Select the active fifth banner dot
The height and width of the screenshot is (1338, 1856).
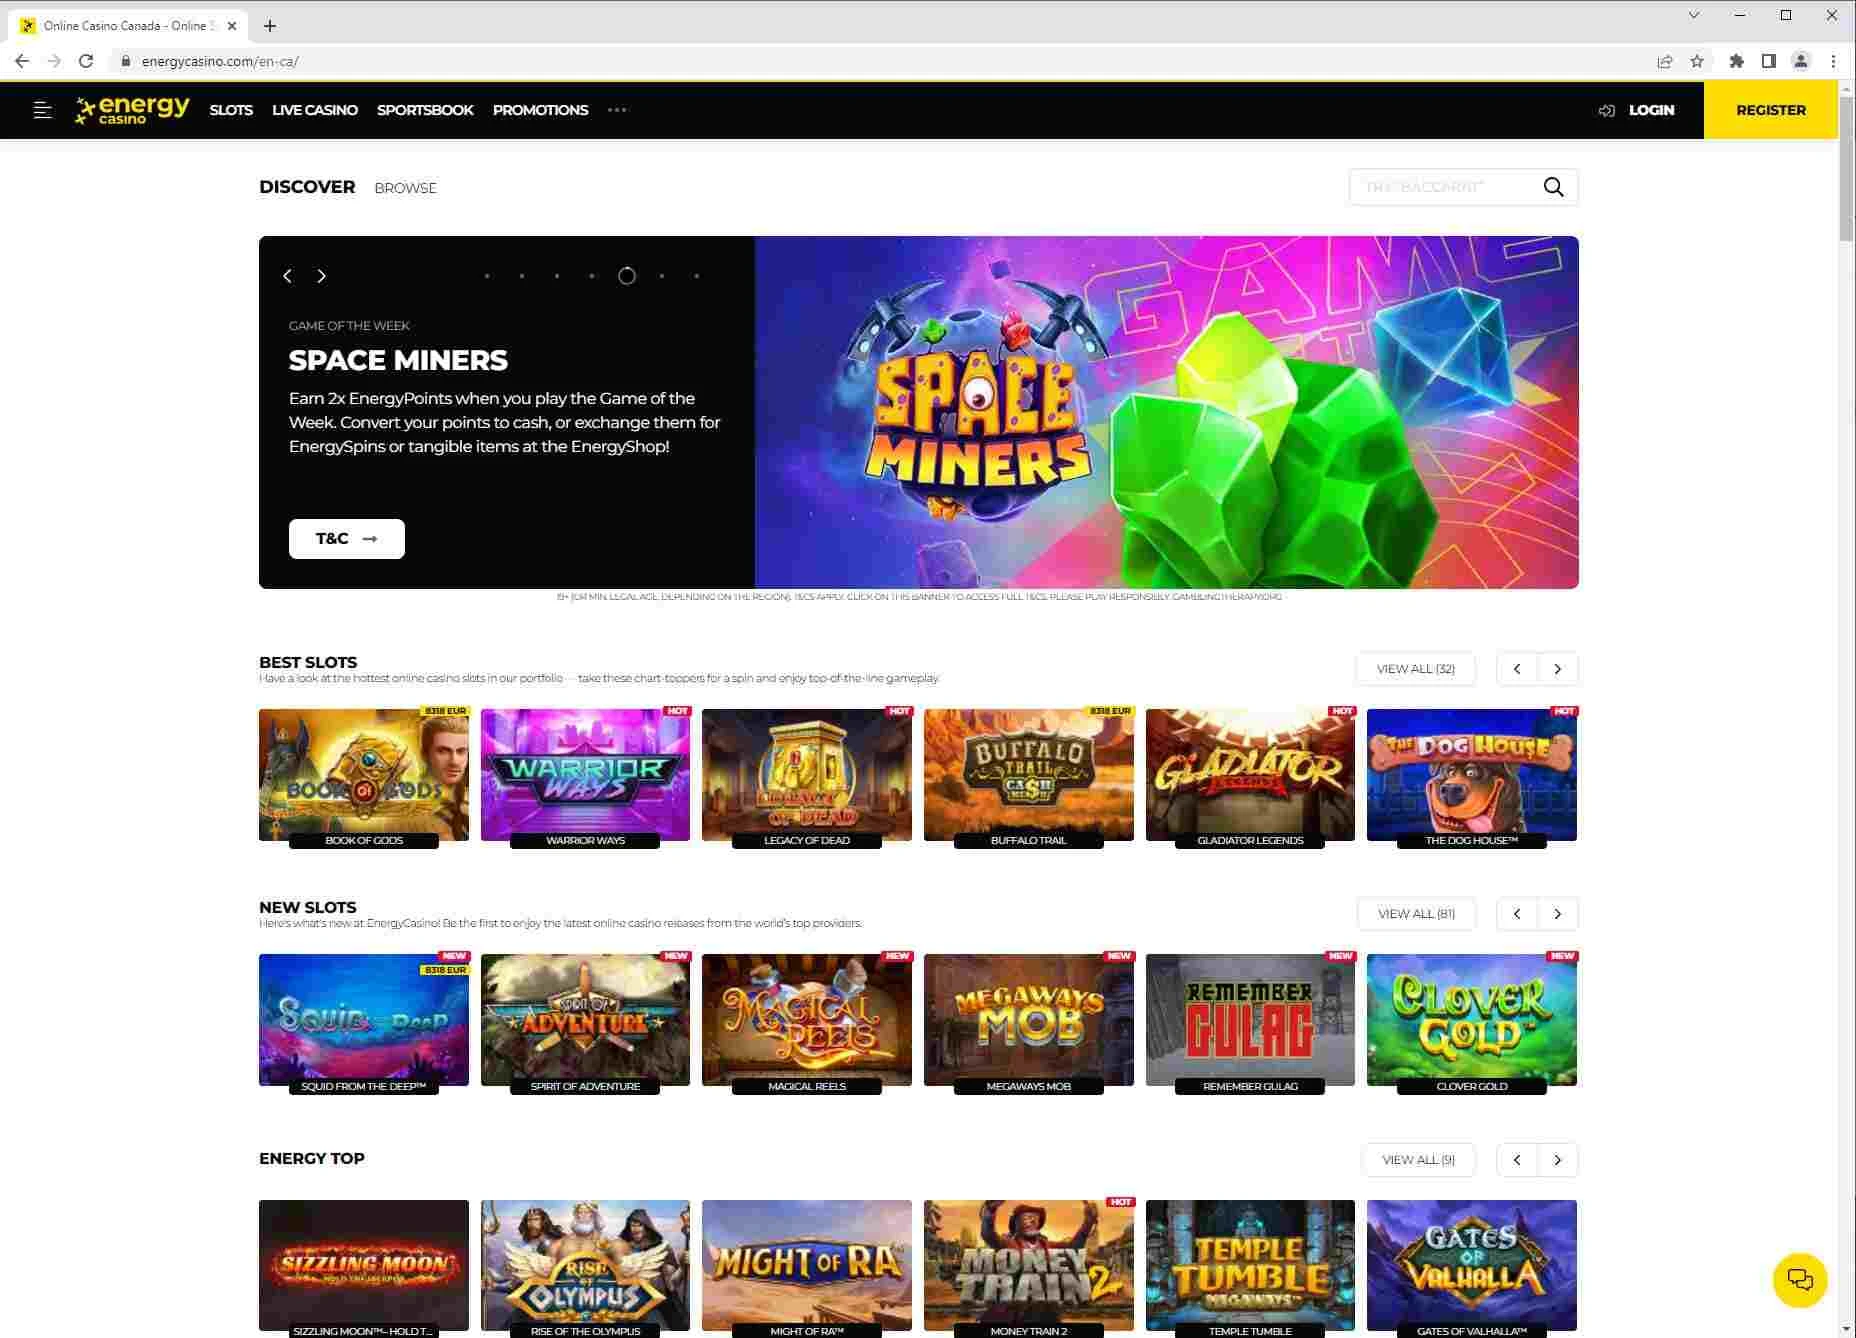[x=627, y=276]
